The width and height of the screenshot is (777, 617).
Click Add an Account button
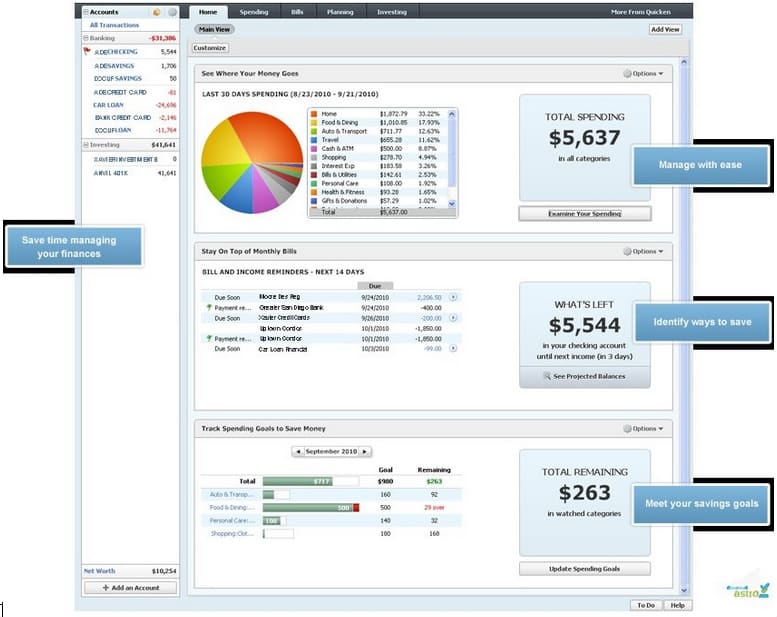pos(131,588)
